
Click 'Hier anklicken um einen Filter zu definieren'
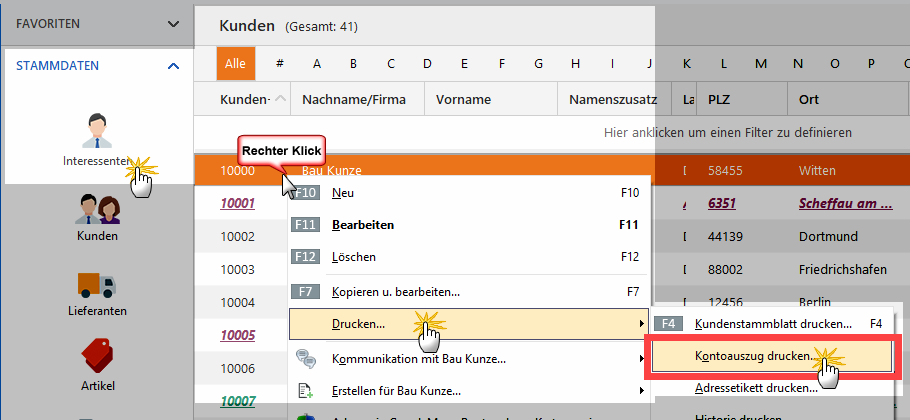(728, 132)
